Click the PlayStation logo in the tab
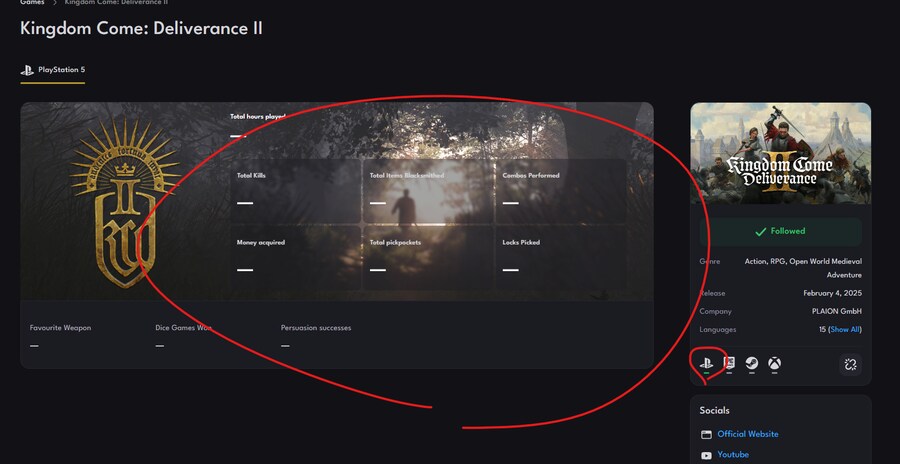 (27, 70)
